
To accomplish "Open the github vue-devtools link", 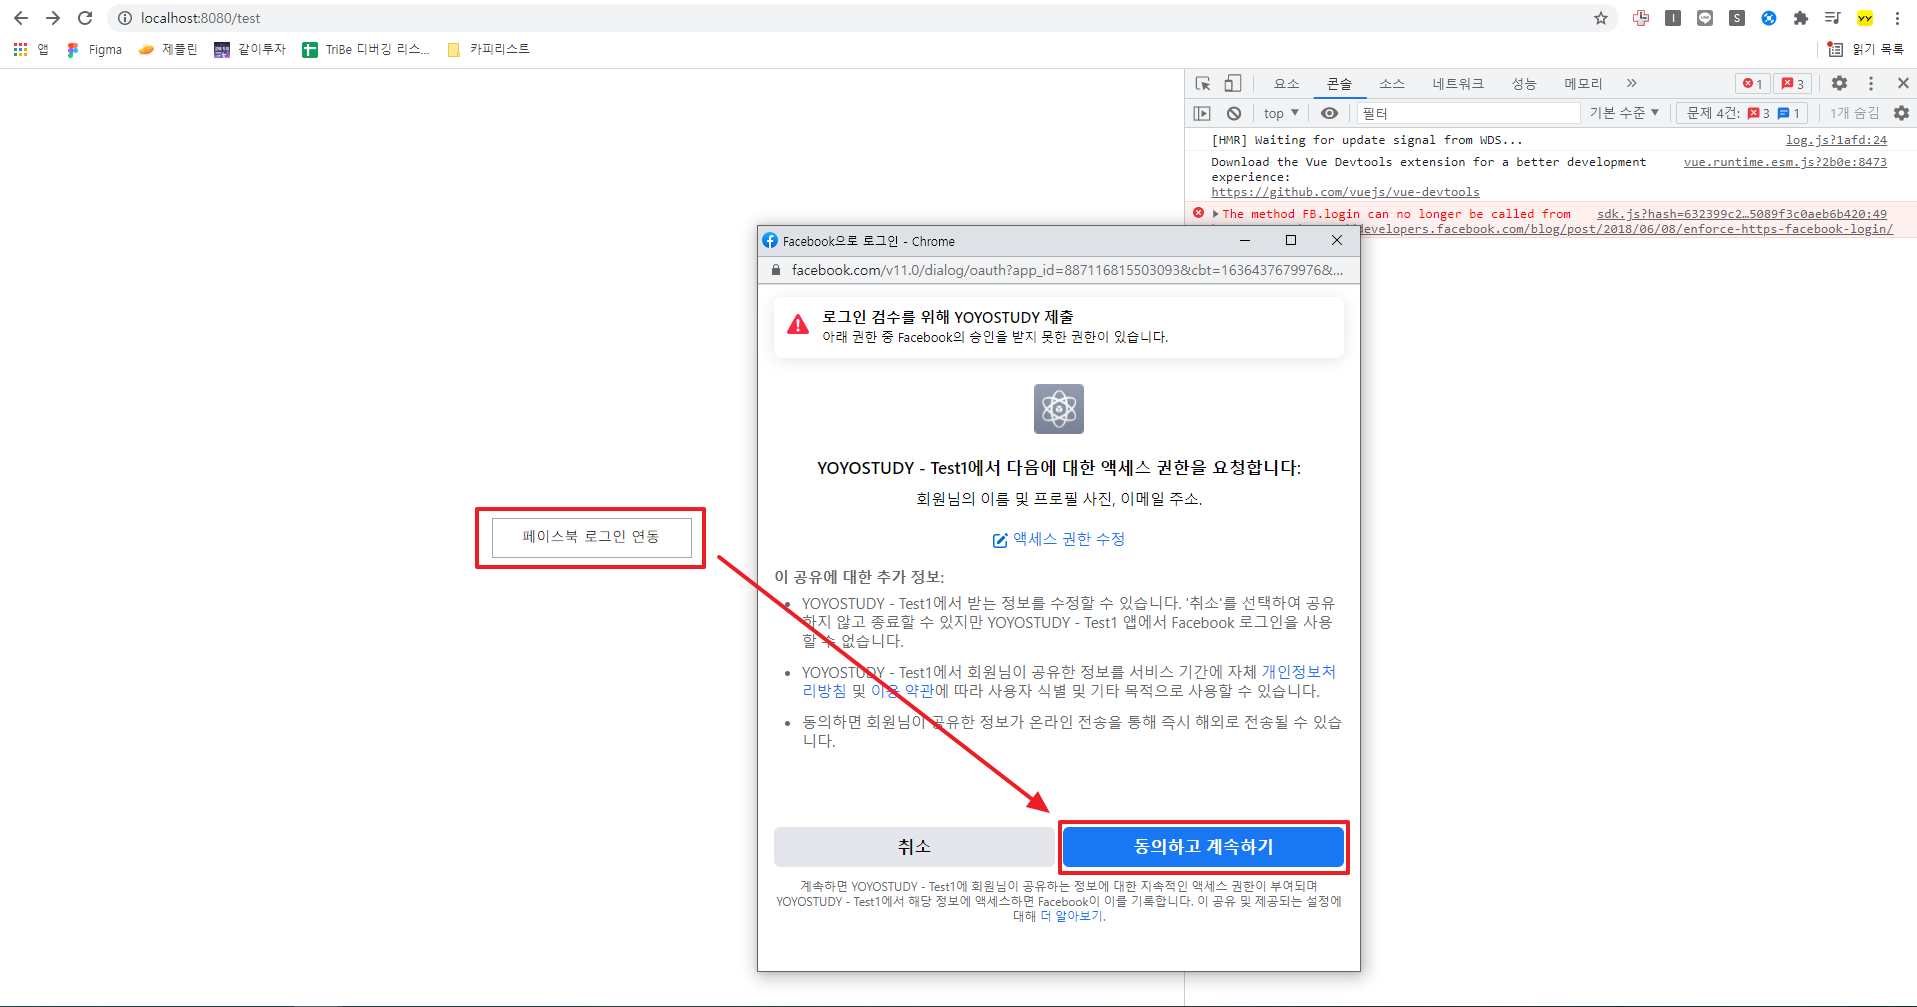I will coord(1345,192).
